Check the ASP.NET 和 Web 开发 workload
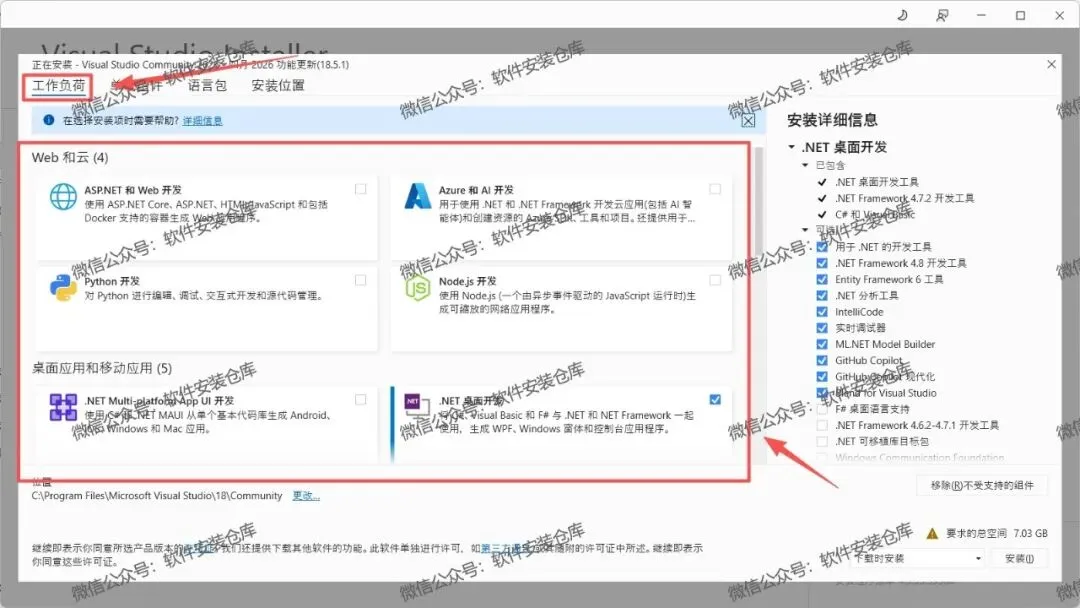 (x=360, y=189)
